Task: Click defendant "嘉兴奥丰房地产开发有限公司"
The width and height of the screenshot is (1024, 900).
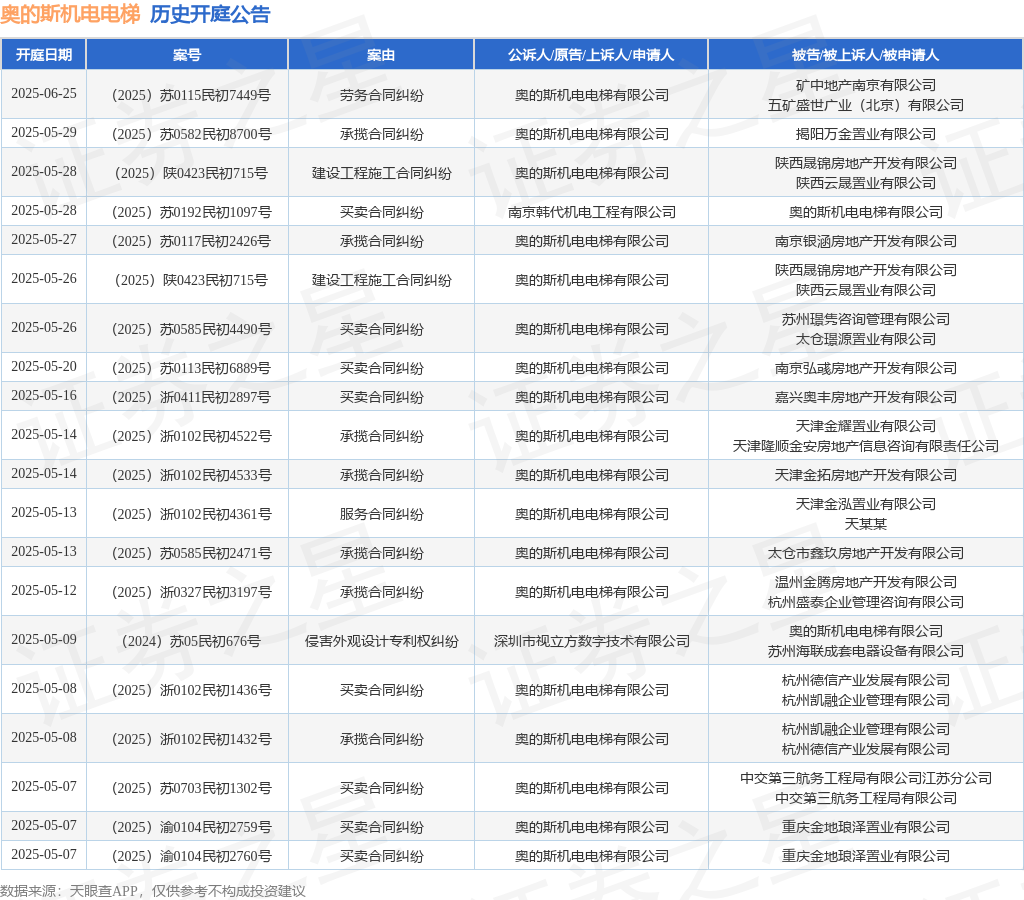Action: tap(865, 397)
